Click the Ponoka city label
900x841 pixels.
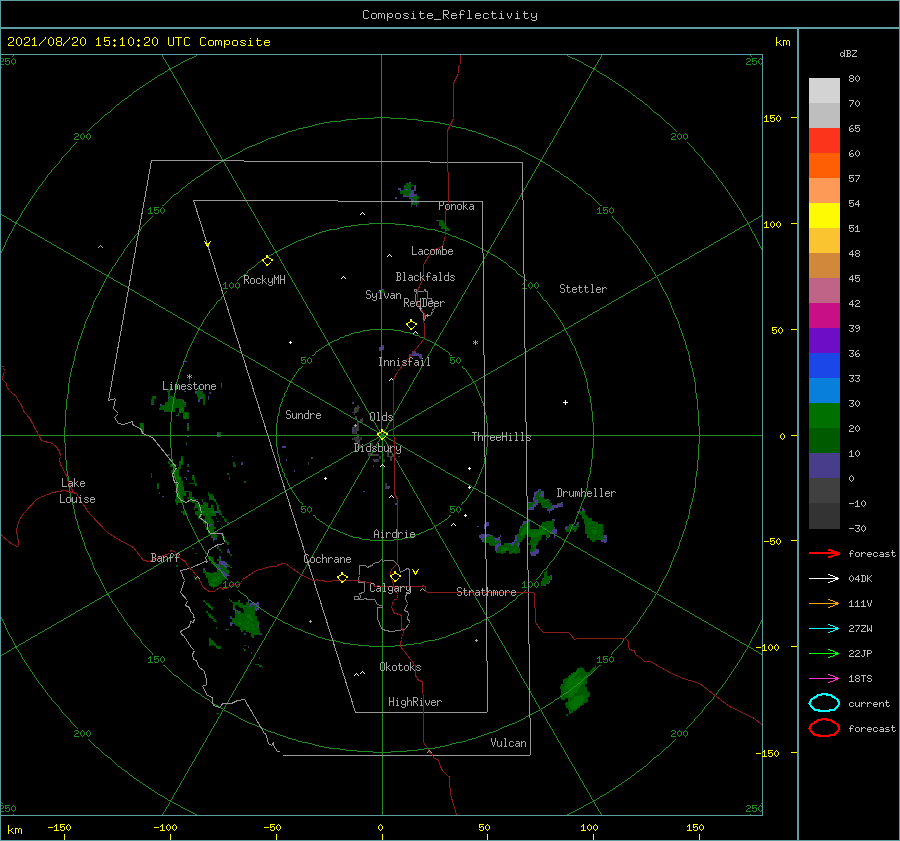tap(456, 206)
